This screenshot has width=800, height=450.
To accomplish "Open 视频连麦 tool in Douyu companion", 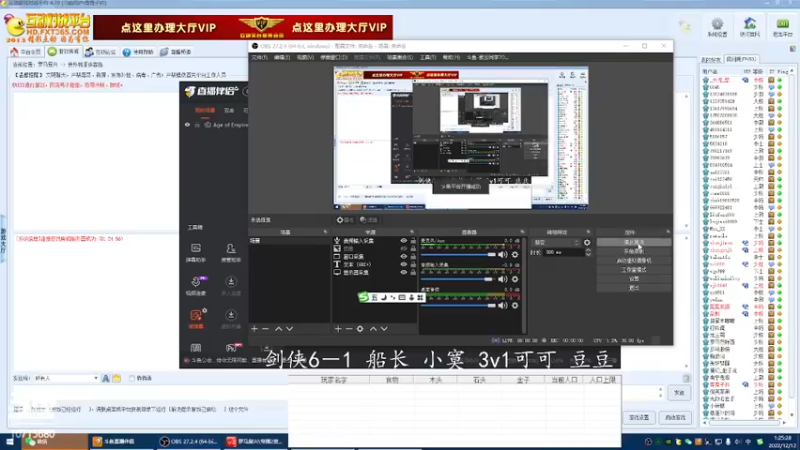I will coord(196,286).
